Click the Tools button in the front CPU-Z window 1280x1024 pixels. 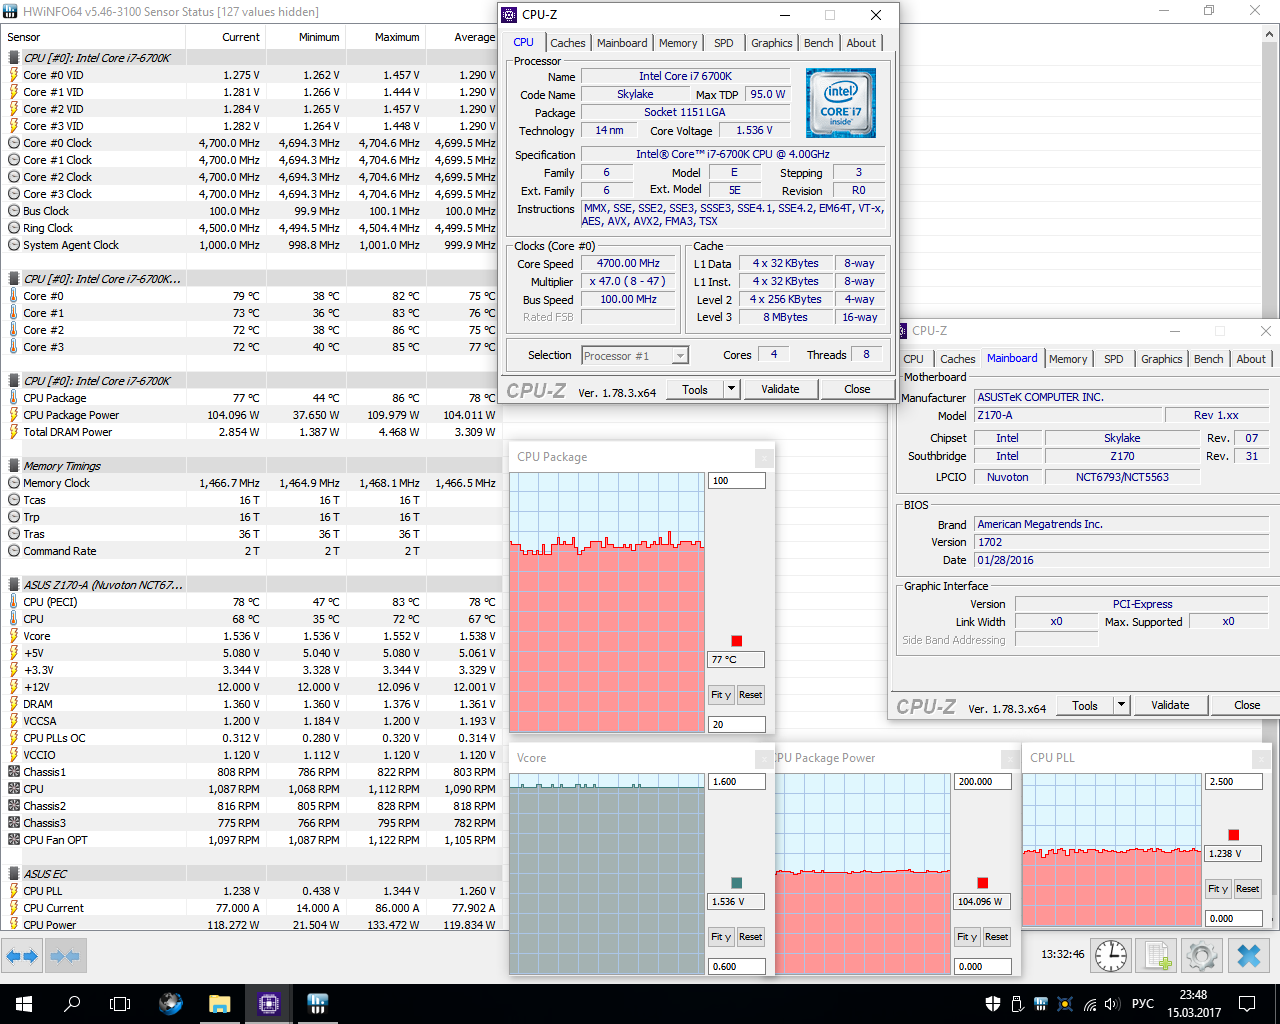(x=695, y=389)
